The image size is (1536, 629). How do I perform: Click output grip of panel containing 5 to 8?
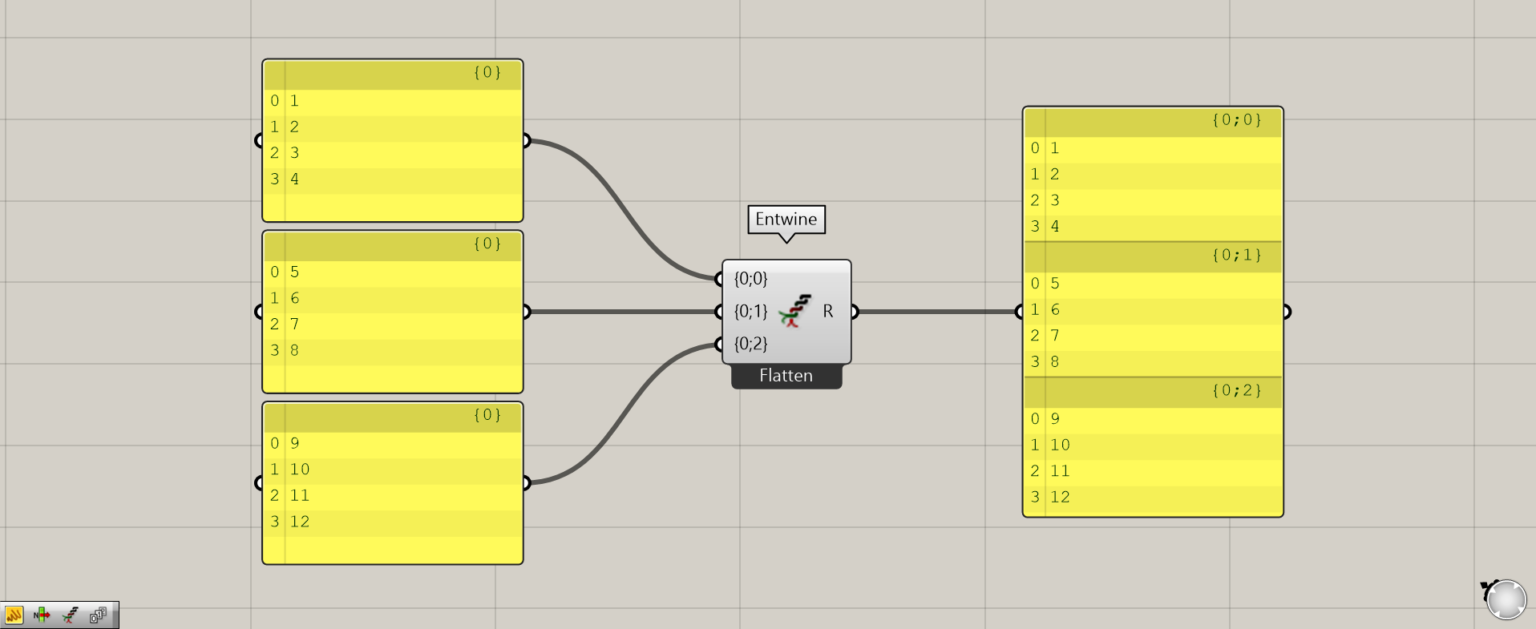[525, 312]
